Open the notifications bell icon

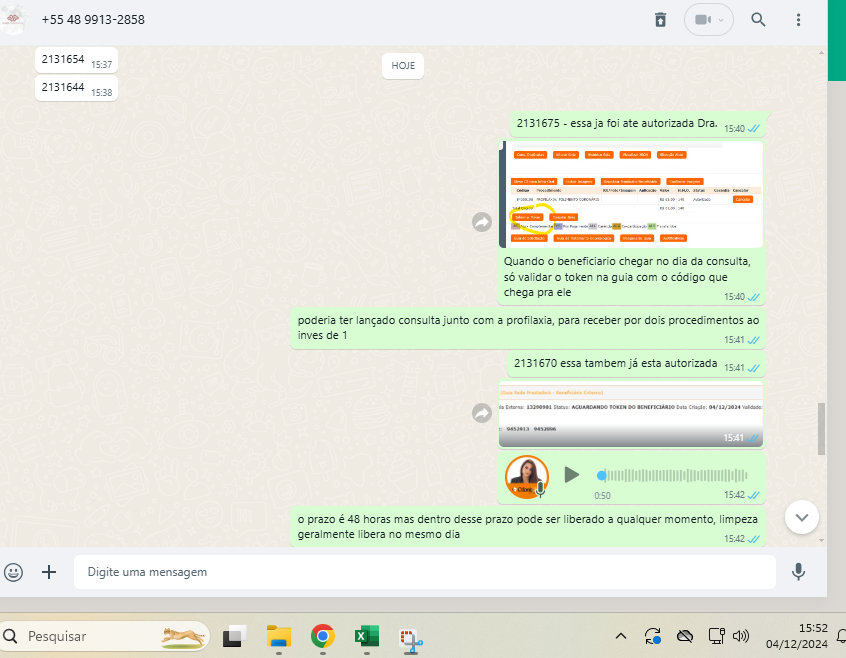tap(841, 636)
